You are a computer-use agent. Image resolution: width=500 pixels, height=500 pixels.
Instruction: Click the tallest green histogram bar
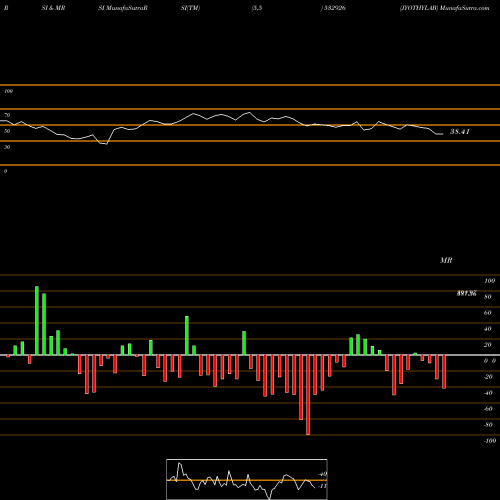[x=37, y=321]
